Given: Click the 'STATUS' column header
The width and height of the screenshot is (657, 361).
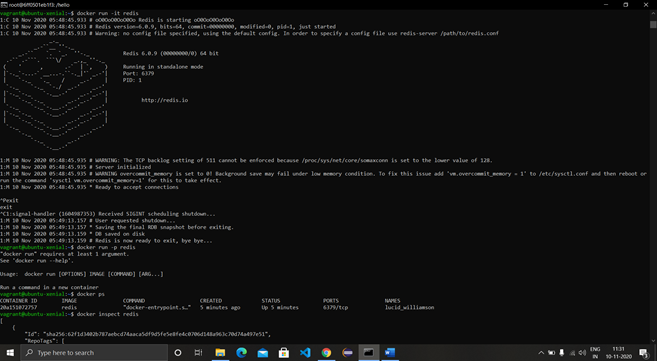Looking at the screenshot, I should coord(271,301).
